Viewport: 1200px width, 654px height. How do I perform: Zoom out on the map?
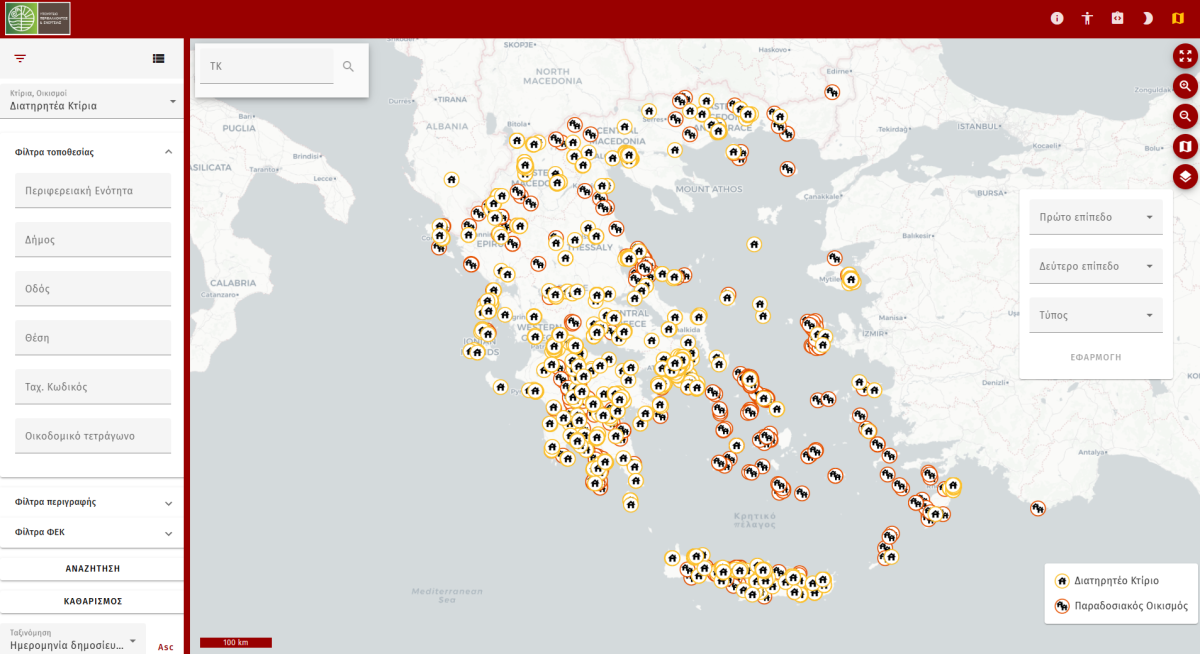tap(1185, 116)
